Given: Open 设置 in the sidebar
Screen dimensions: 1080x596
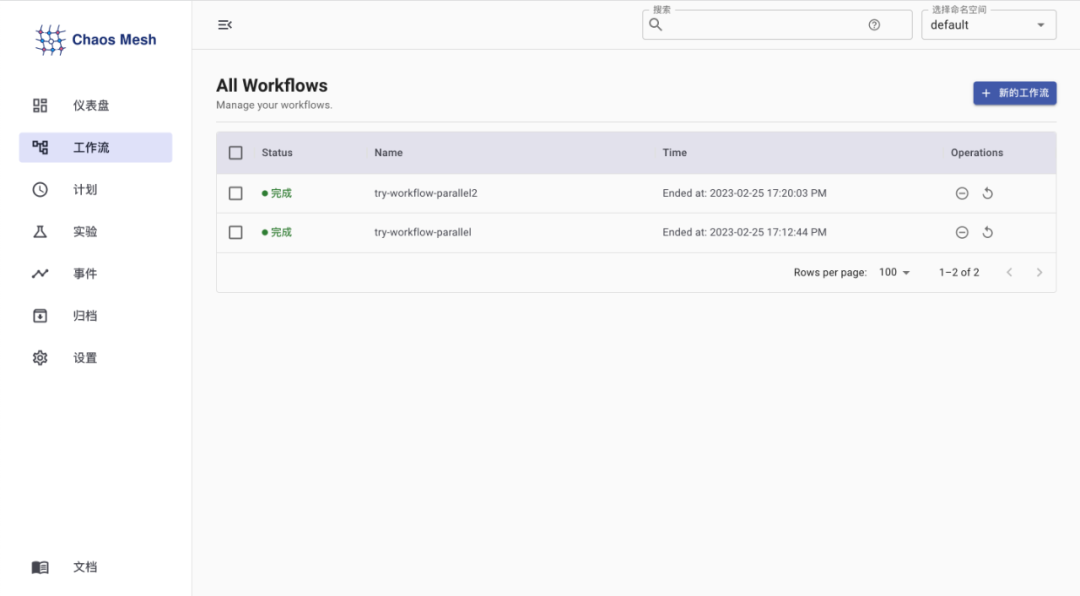Looking at the screenshot, I should pyautogui.click(x=96, y=358).
